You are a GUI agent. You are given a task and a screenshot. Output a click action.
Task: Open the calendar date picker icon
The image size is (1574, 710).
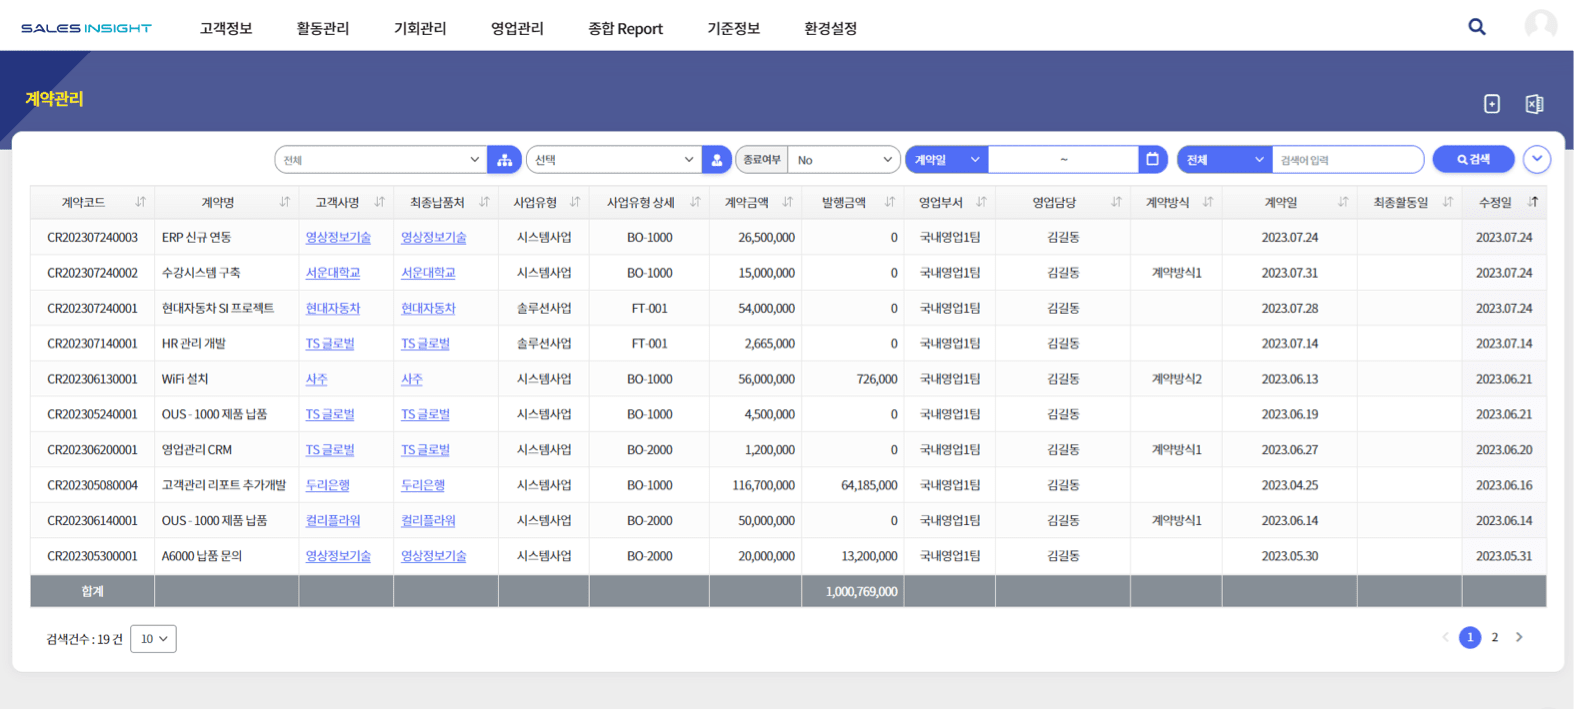(x=1152, y=160)
